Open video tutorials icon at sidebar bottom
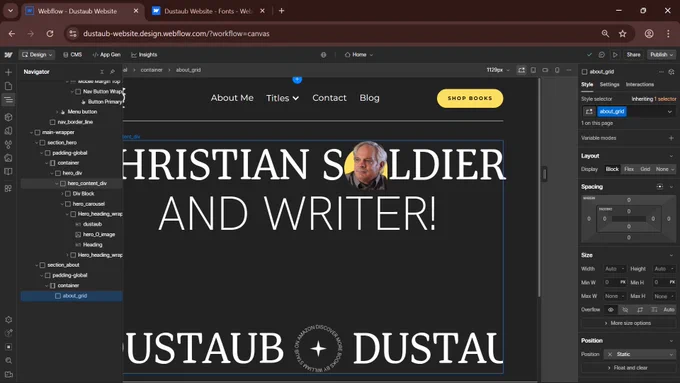This screenshot has height=383, width=680. pos(8,374)
